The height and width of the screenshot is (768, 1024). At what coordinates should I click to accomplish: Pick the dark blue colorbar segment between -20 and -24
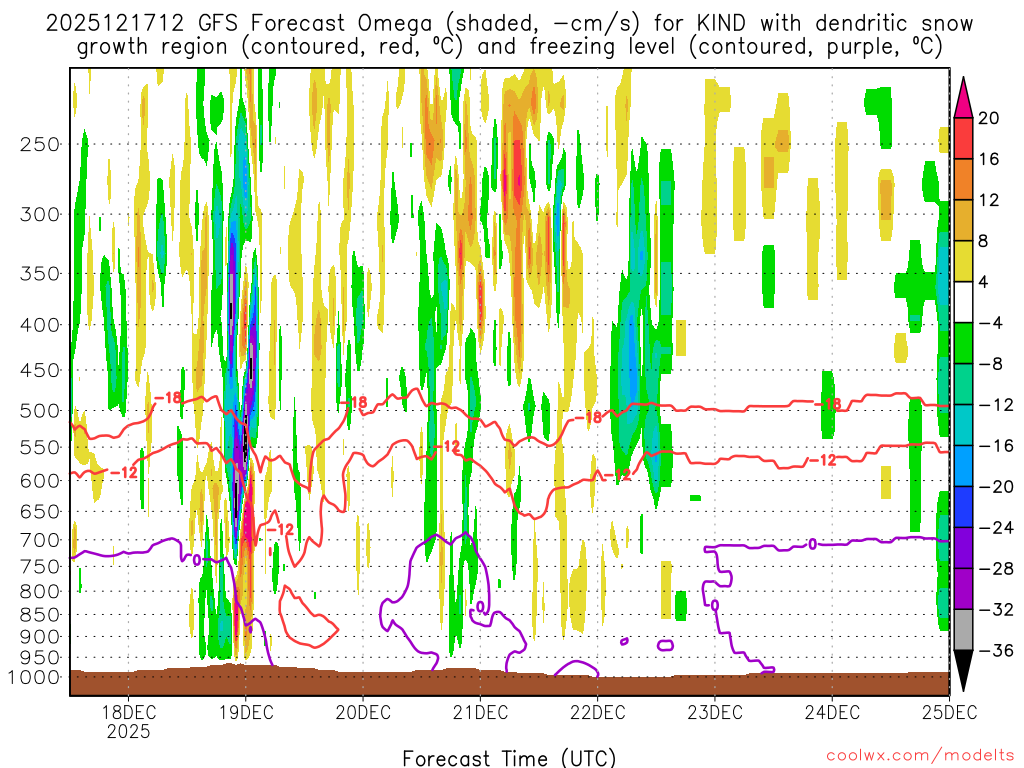[963, 507]
